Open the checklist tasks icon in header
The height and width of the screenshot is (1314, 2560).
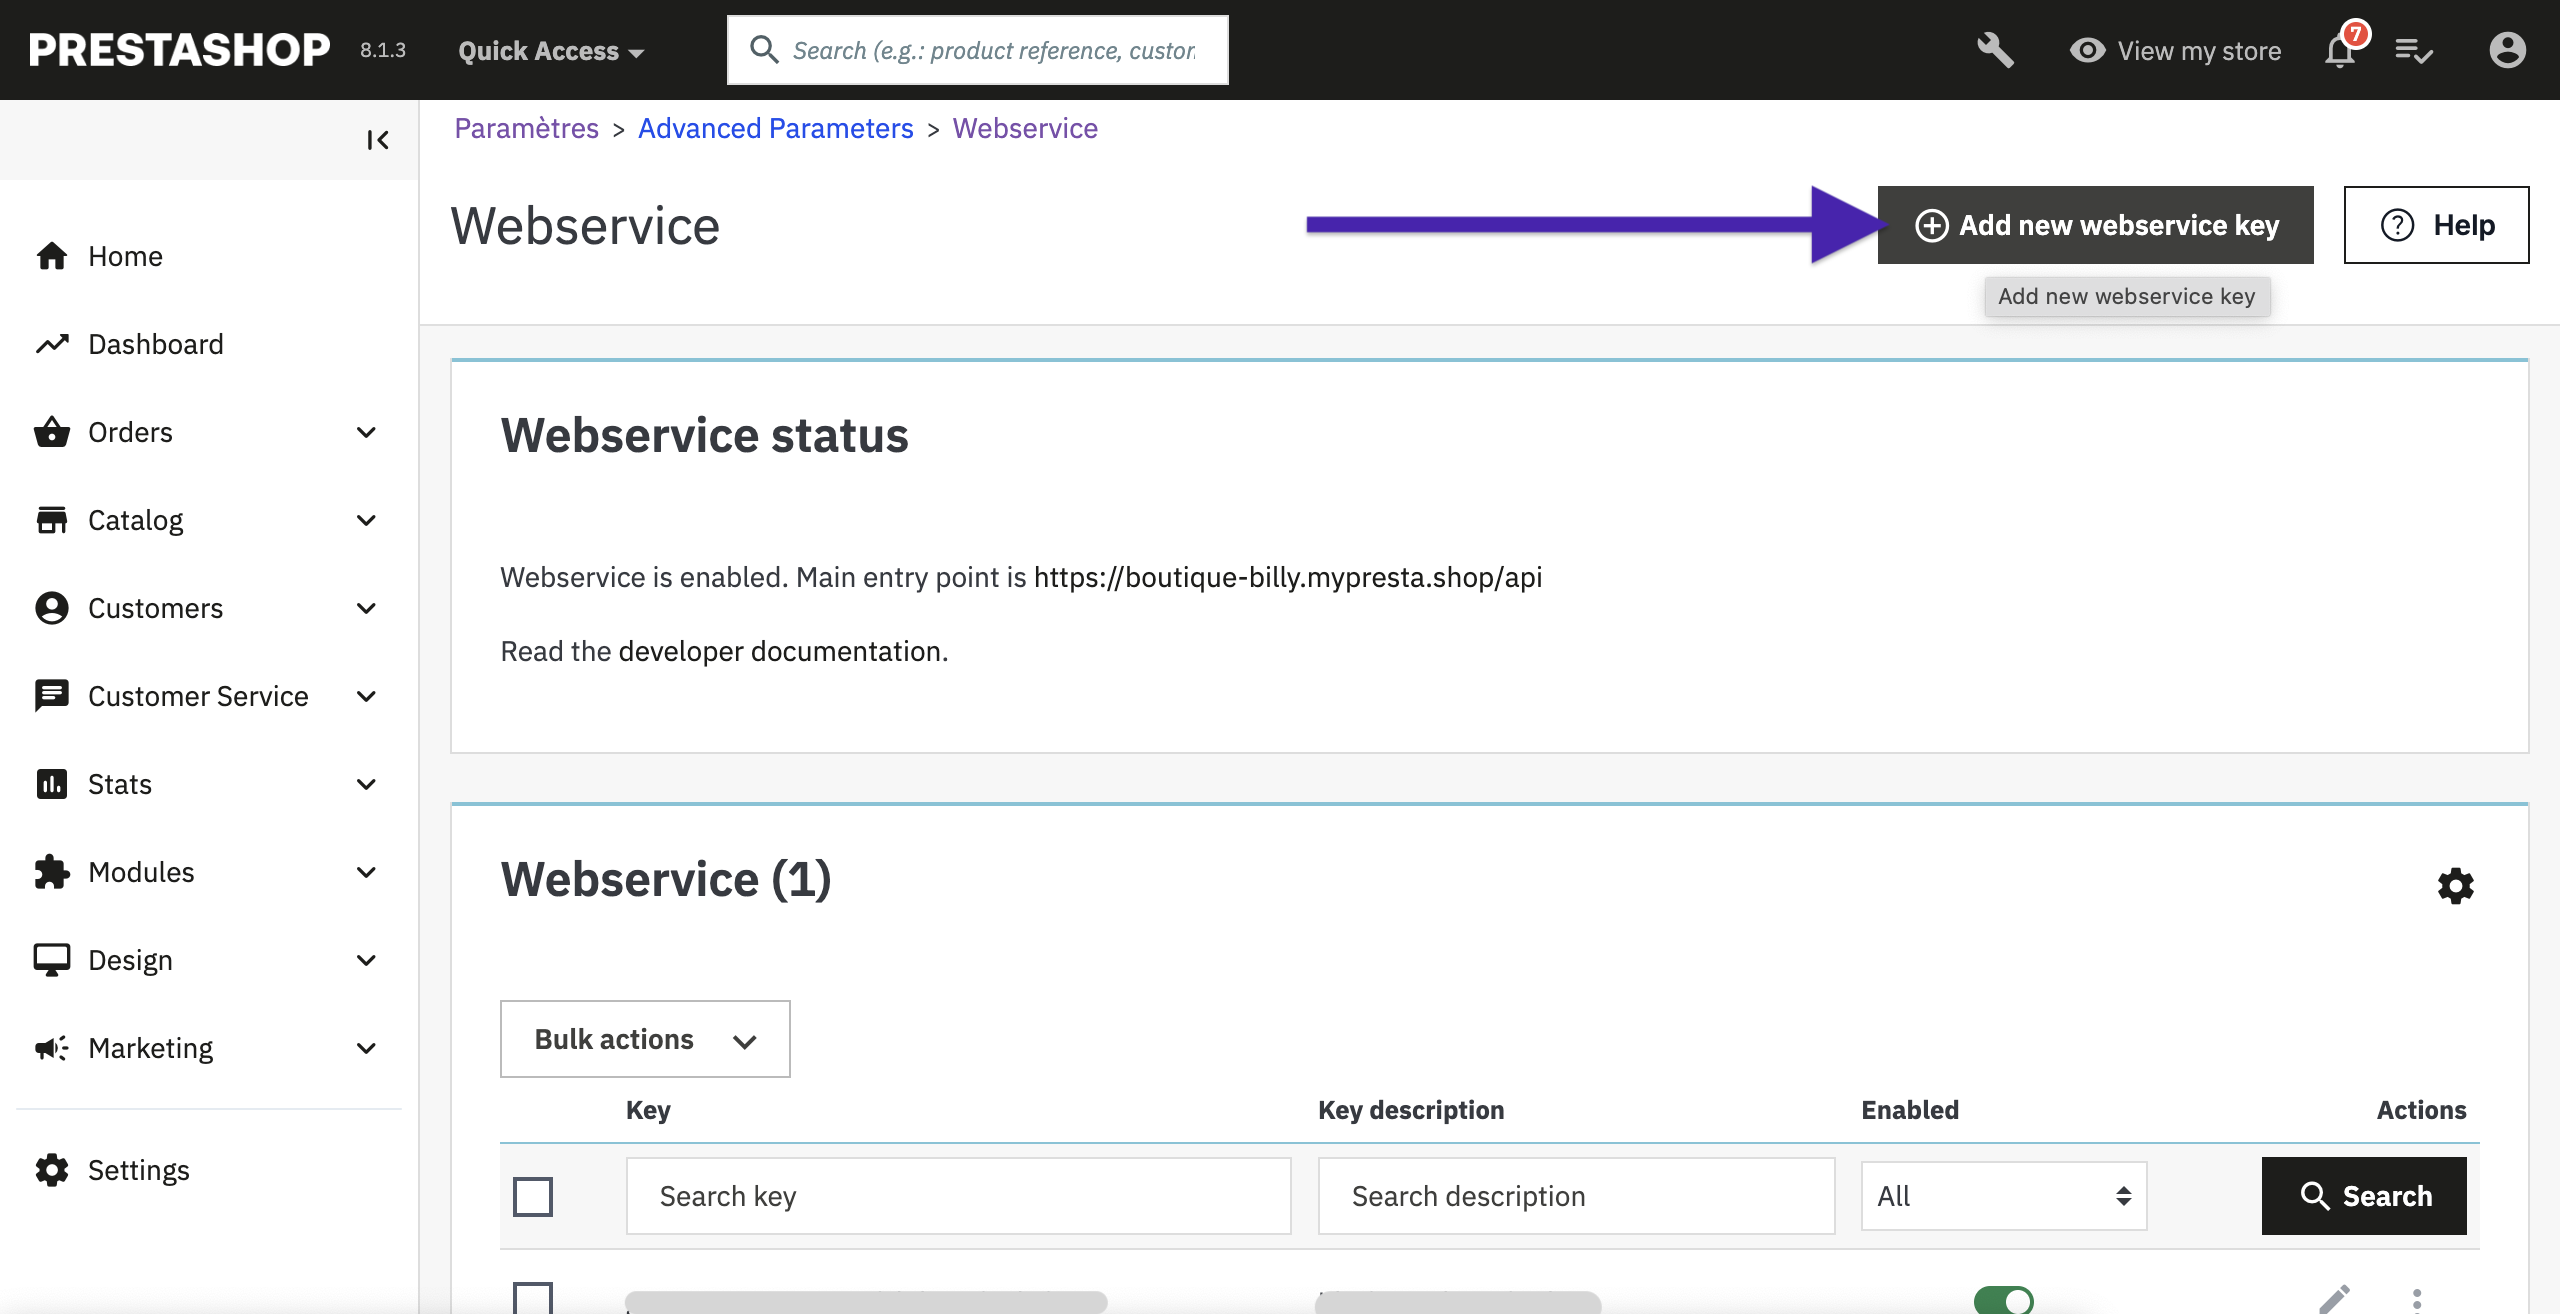pos(2413,50)
